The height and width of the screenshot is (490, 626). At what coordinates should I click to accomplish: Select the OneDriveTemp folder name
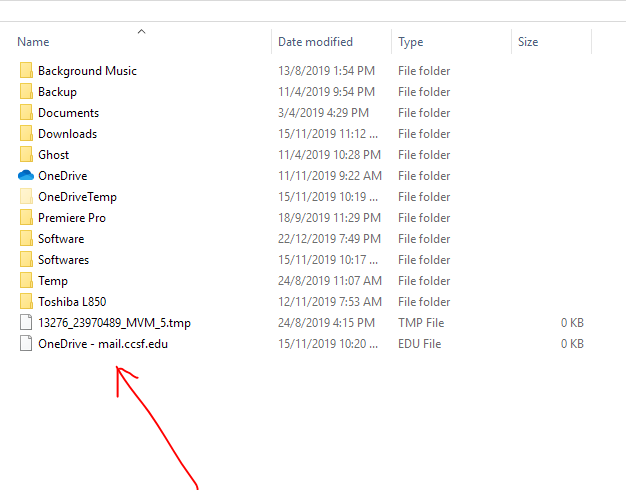tap(77, 197)
